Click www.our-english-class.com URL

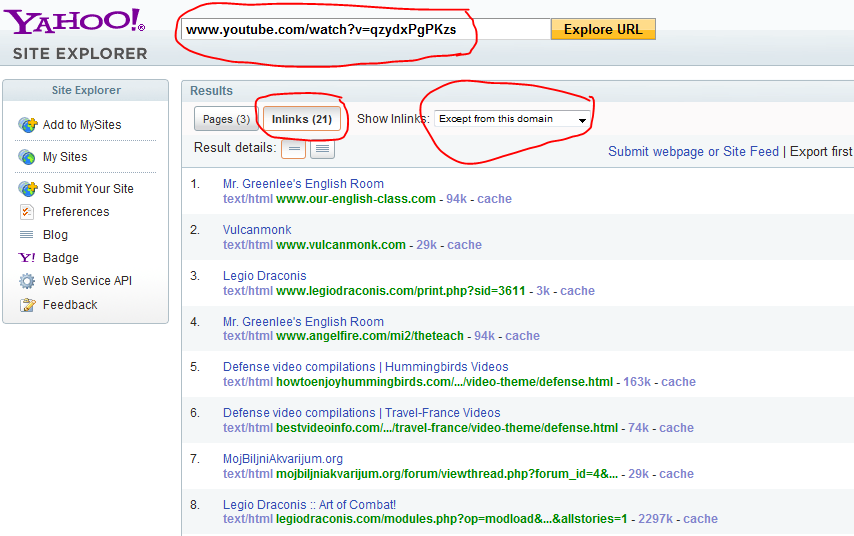pos(356,199)
